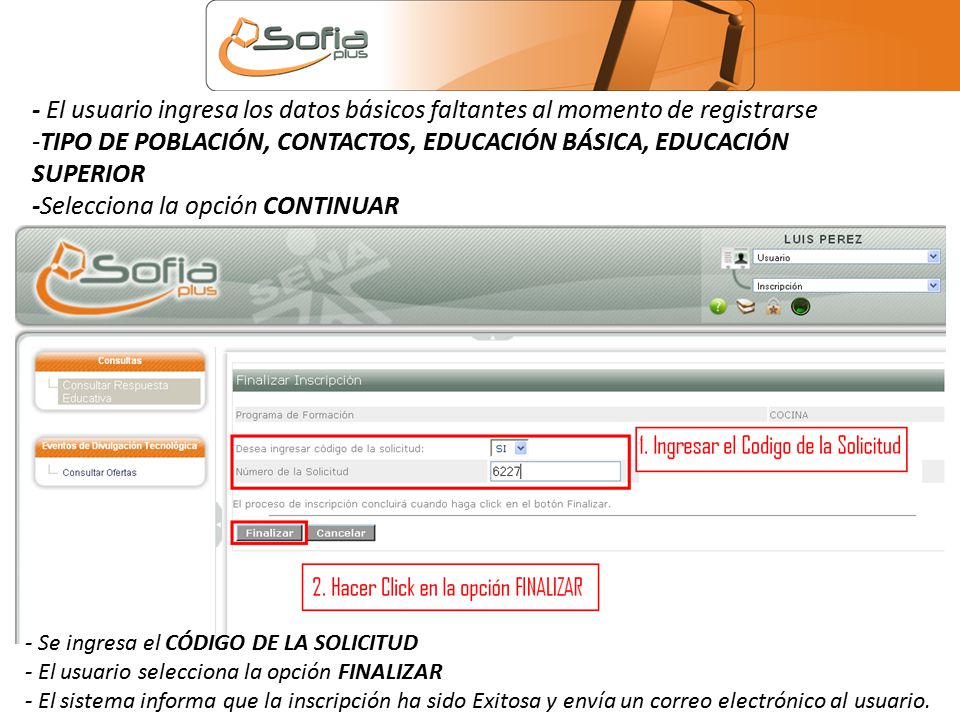Open the SI dropdown for código de solicitud

tap(509, 448)
